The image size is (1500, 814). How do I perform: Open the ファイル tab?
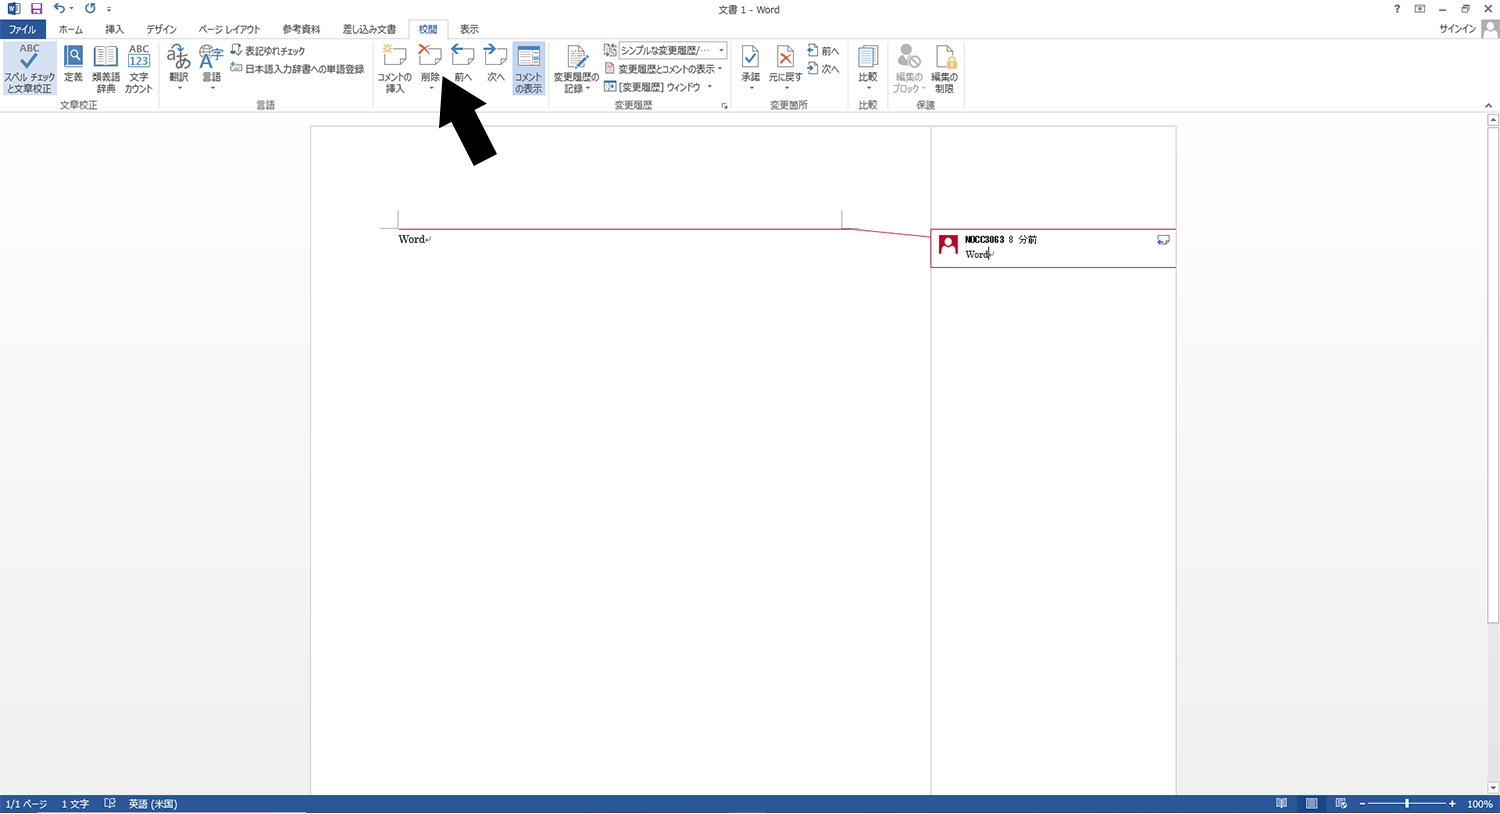23,29
